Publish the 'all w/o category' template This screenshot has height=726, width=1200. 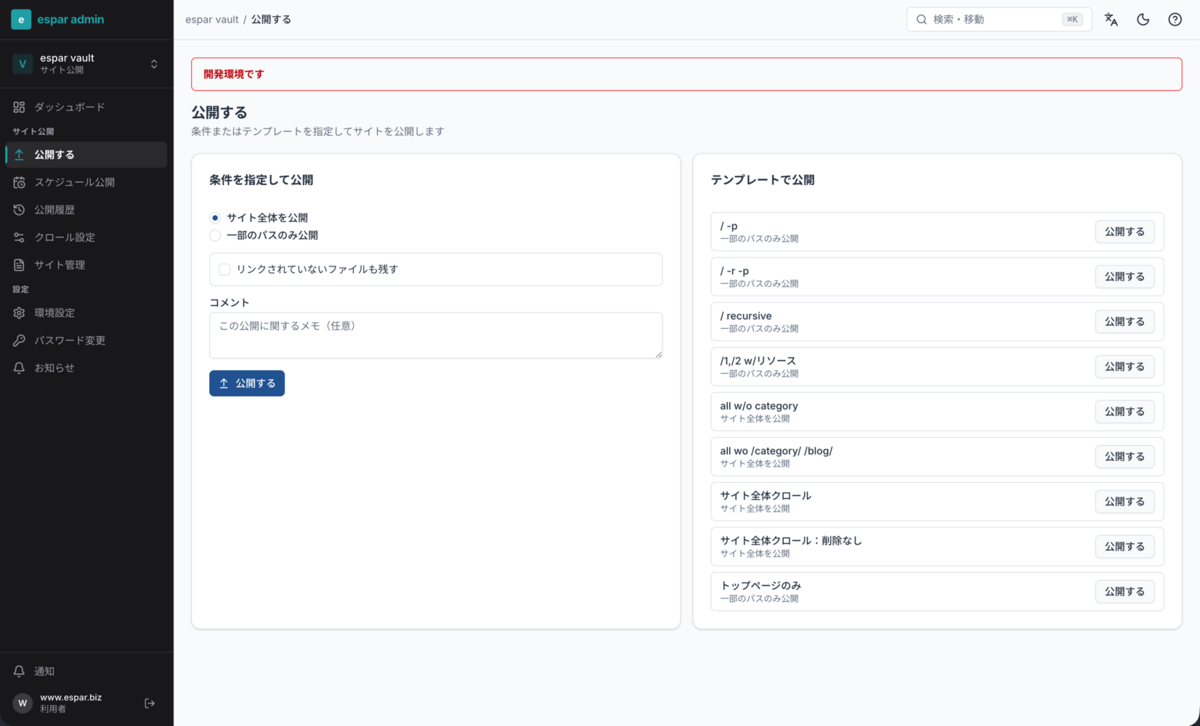pos(1125,412)
